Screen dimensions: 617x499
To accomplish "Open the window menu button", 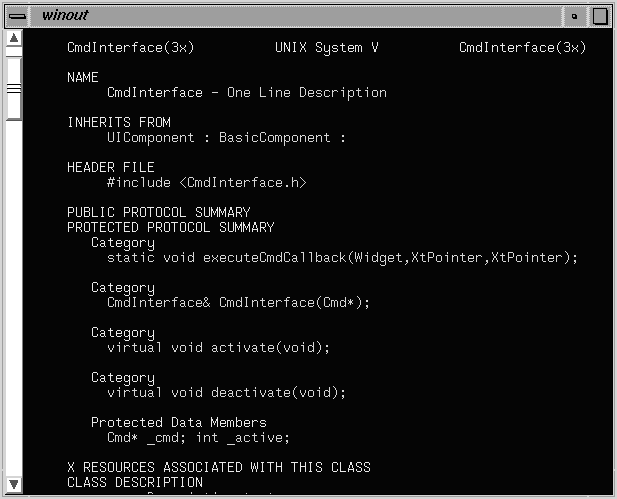I will (17, 16).
